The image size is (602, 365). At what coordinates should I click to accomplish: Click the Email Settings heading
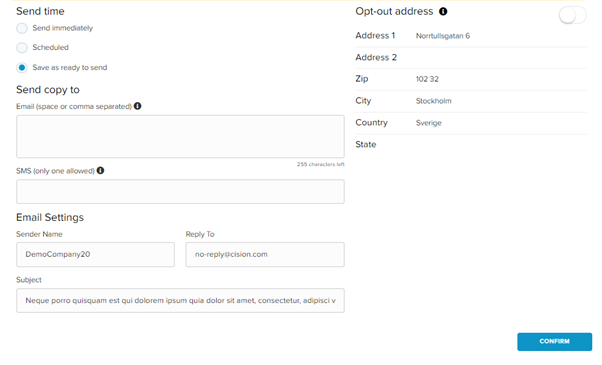(x=50, y=218)
